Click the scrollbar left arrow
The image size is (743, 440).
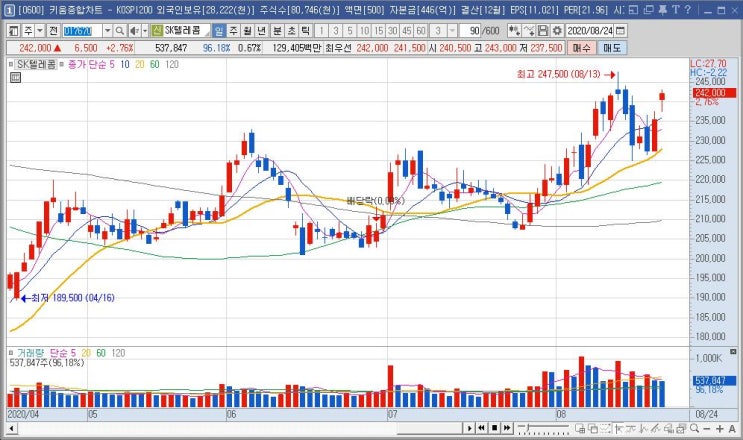(12, 428)
